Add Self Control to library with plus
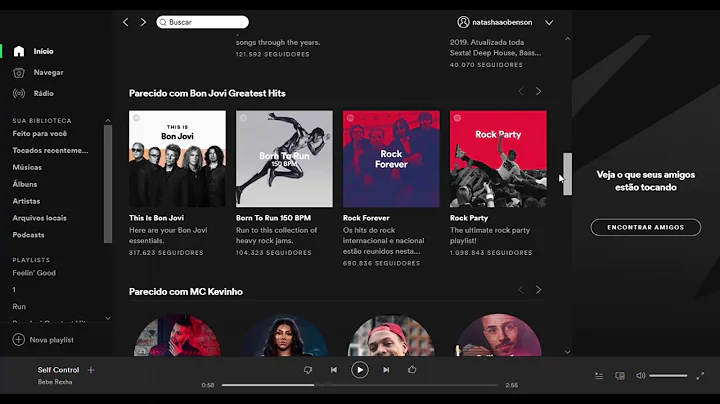The image size is (720, 404). [x=90, y=370]
